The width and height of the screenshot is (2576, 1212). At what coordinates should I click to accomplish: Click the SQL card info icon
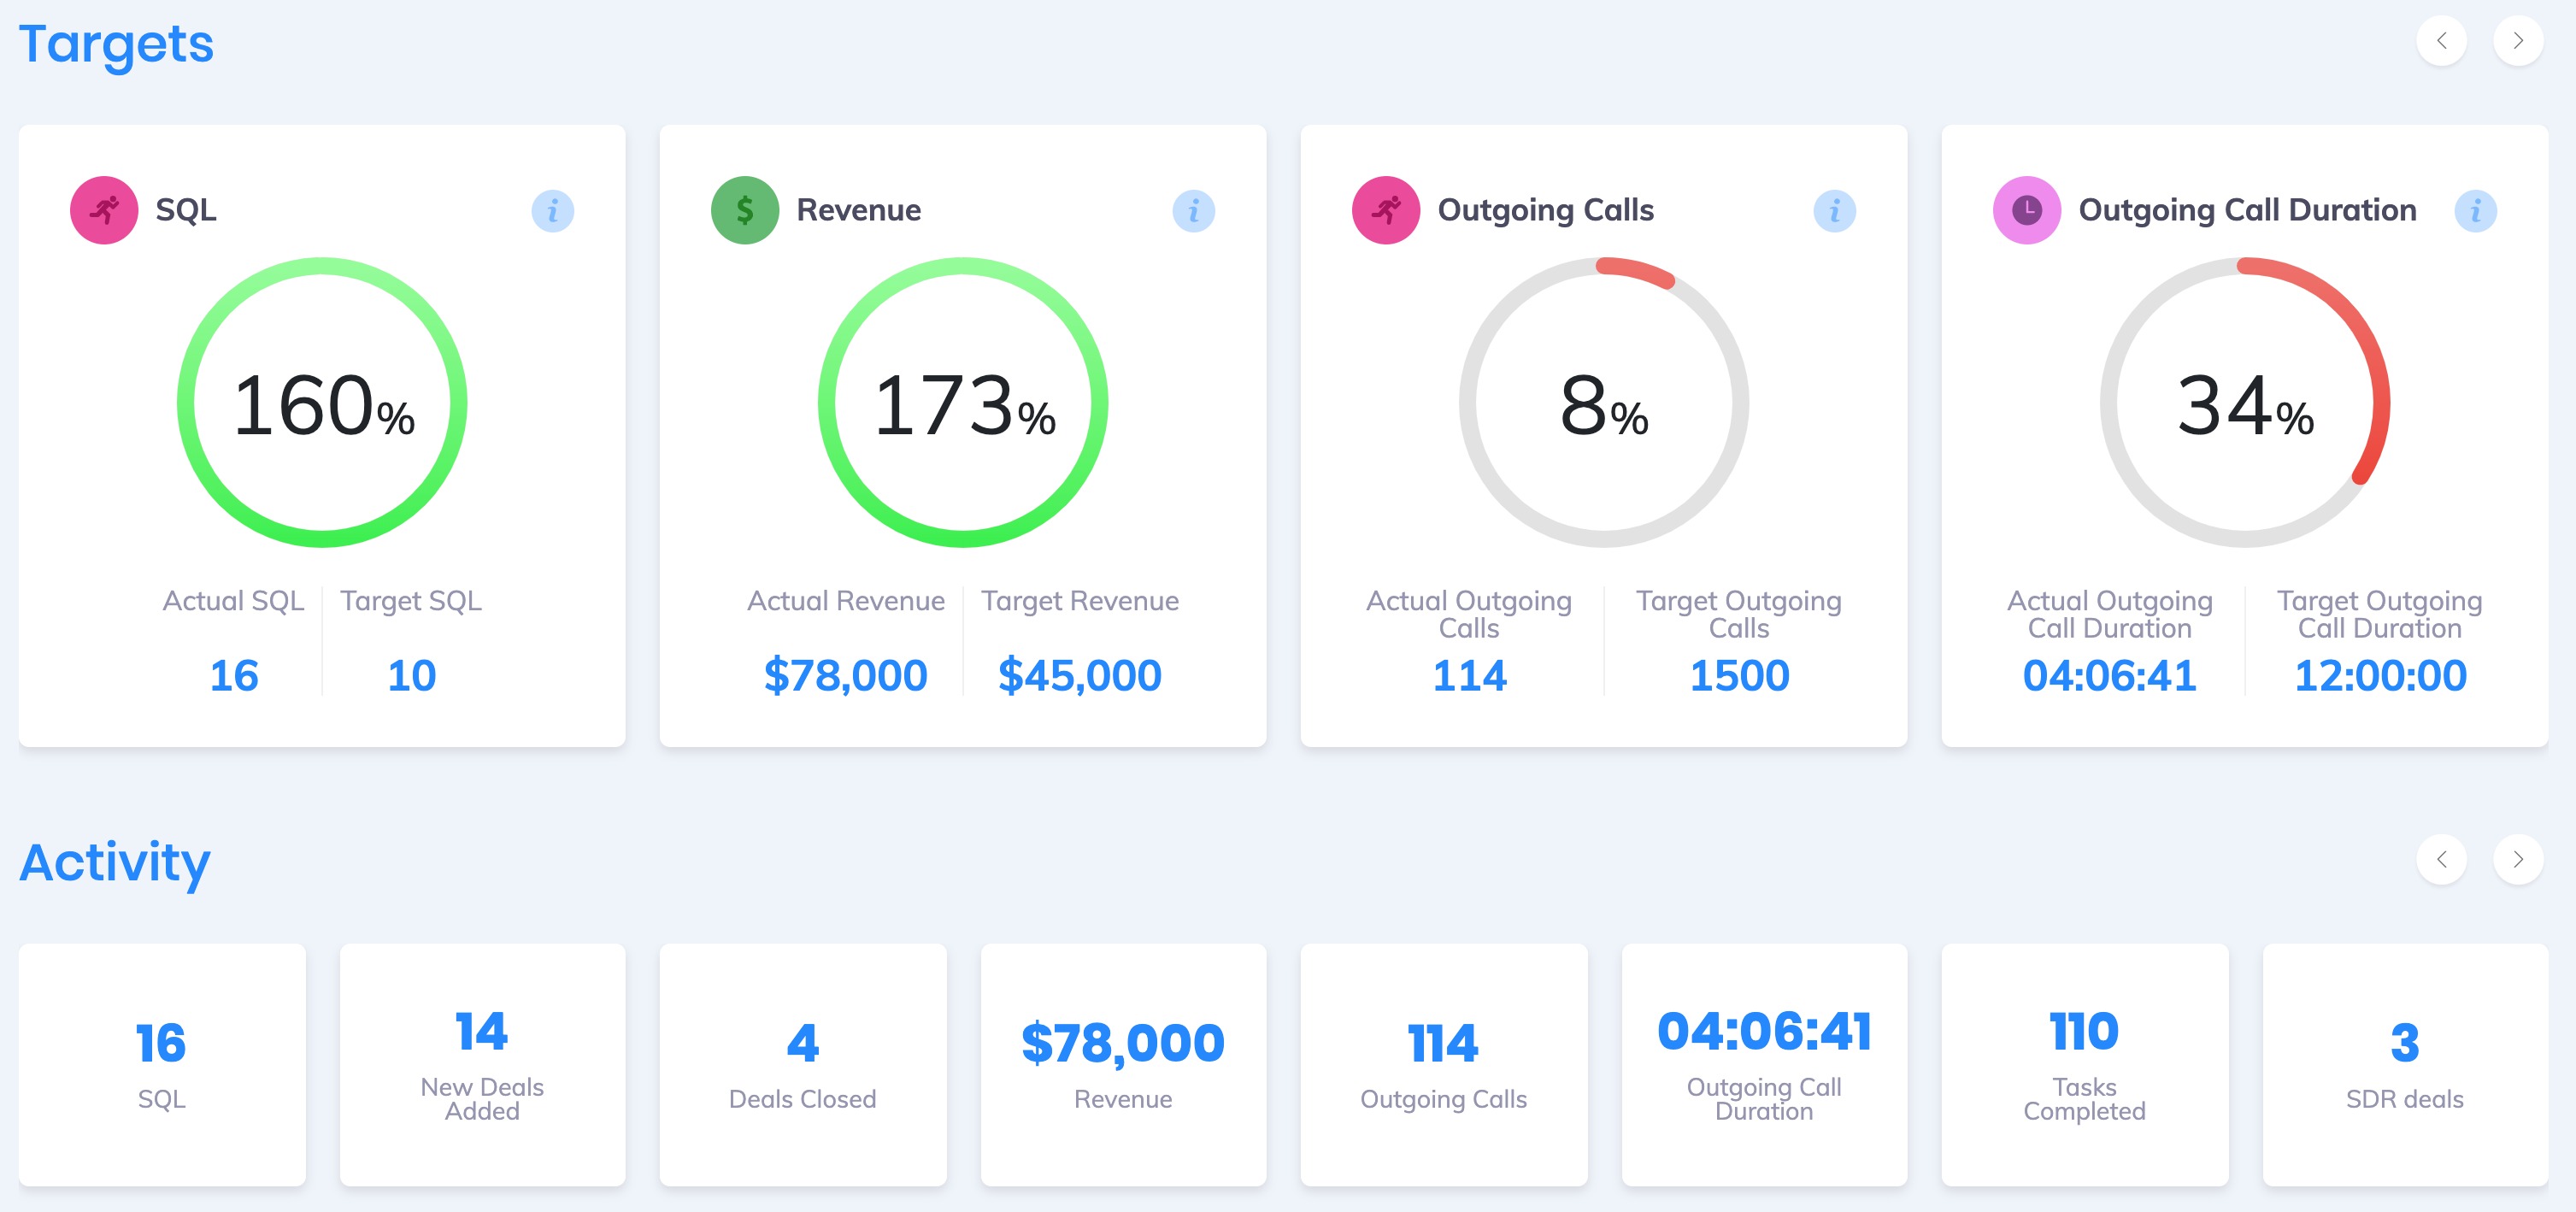pos(552,211)
